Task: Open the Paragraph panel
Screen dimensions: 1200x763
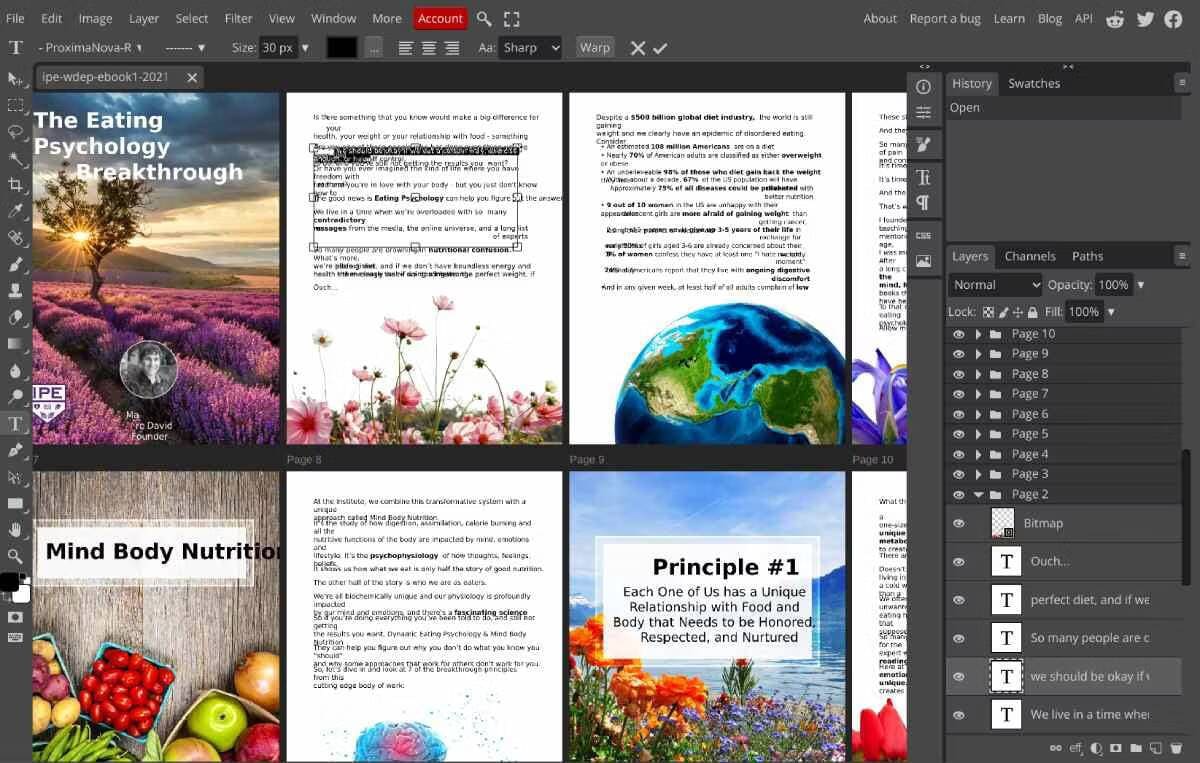Action: pos(924,204)
